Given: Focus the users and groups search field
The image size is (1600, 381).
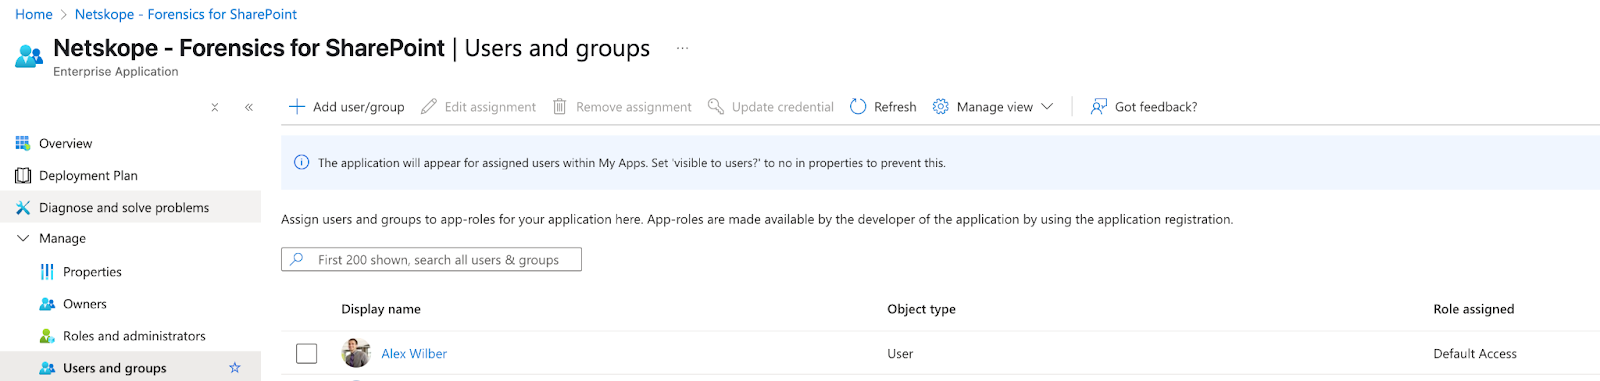Looking at the screenshot, I should 431,259.
